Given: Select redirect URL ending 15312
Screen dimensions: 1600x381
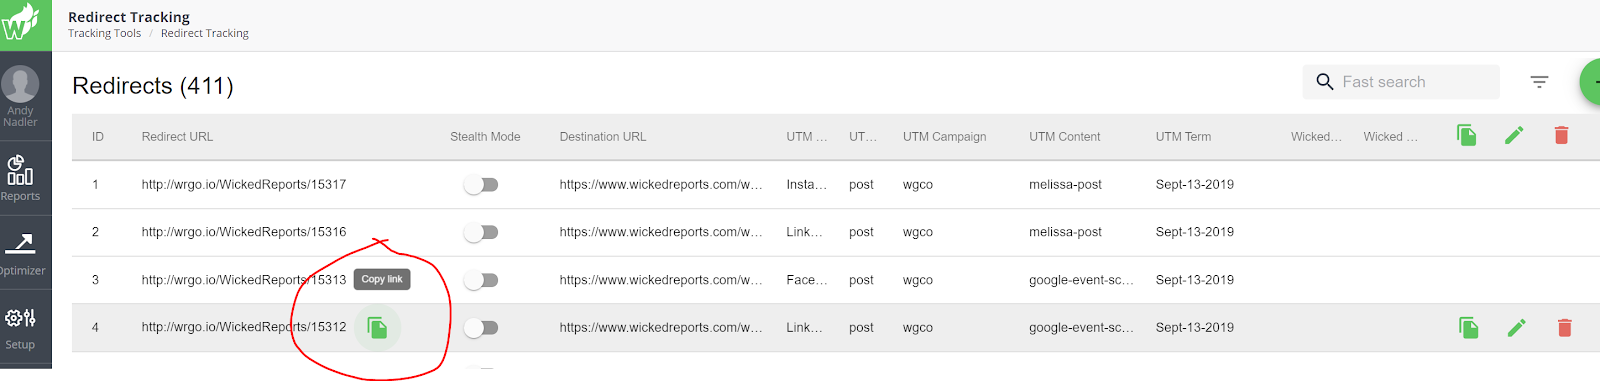Looking at the screenshot, I should pyautogui.click(x=244, y=327).
